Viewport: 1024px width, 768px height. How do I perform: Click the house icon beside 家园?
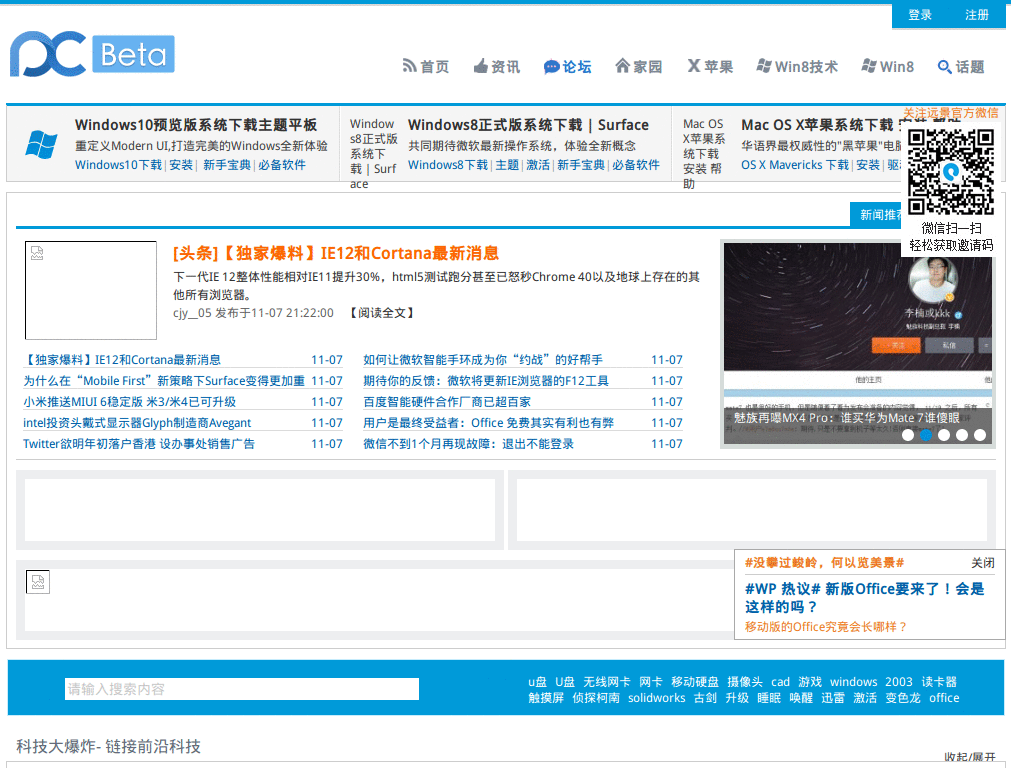(625, 67)
